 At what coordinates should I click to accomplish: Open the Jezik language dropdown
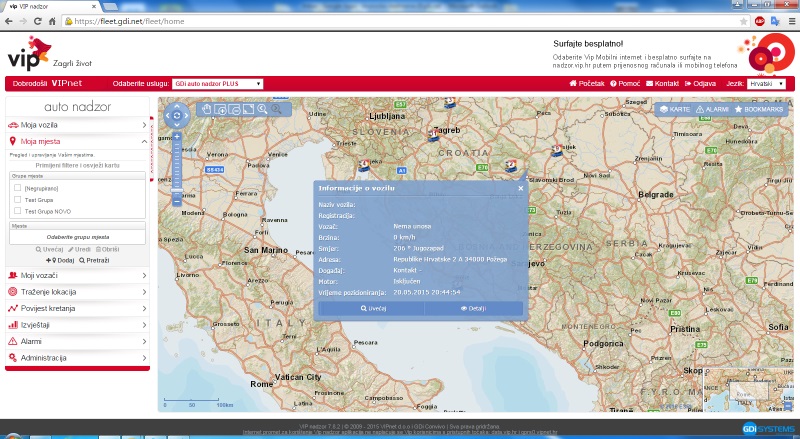tap(766, 84)
